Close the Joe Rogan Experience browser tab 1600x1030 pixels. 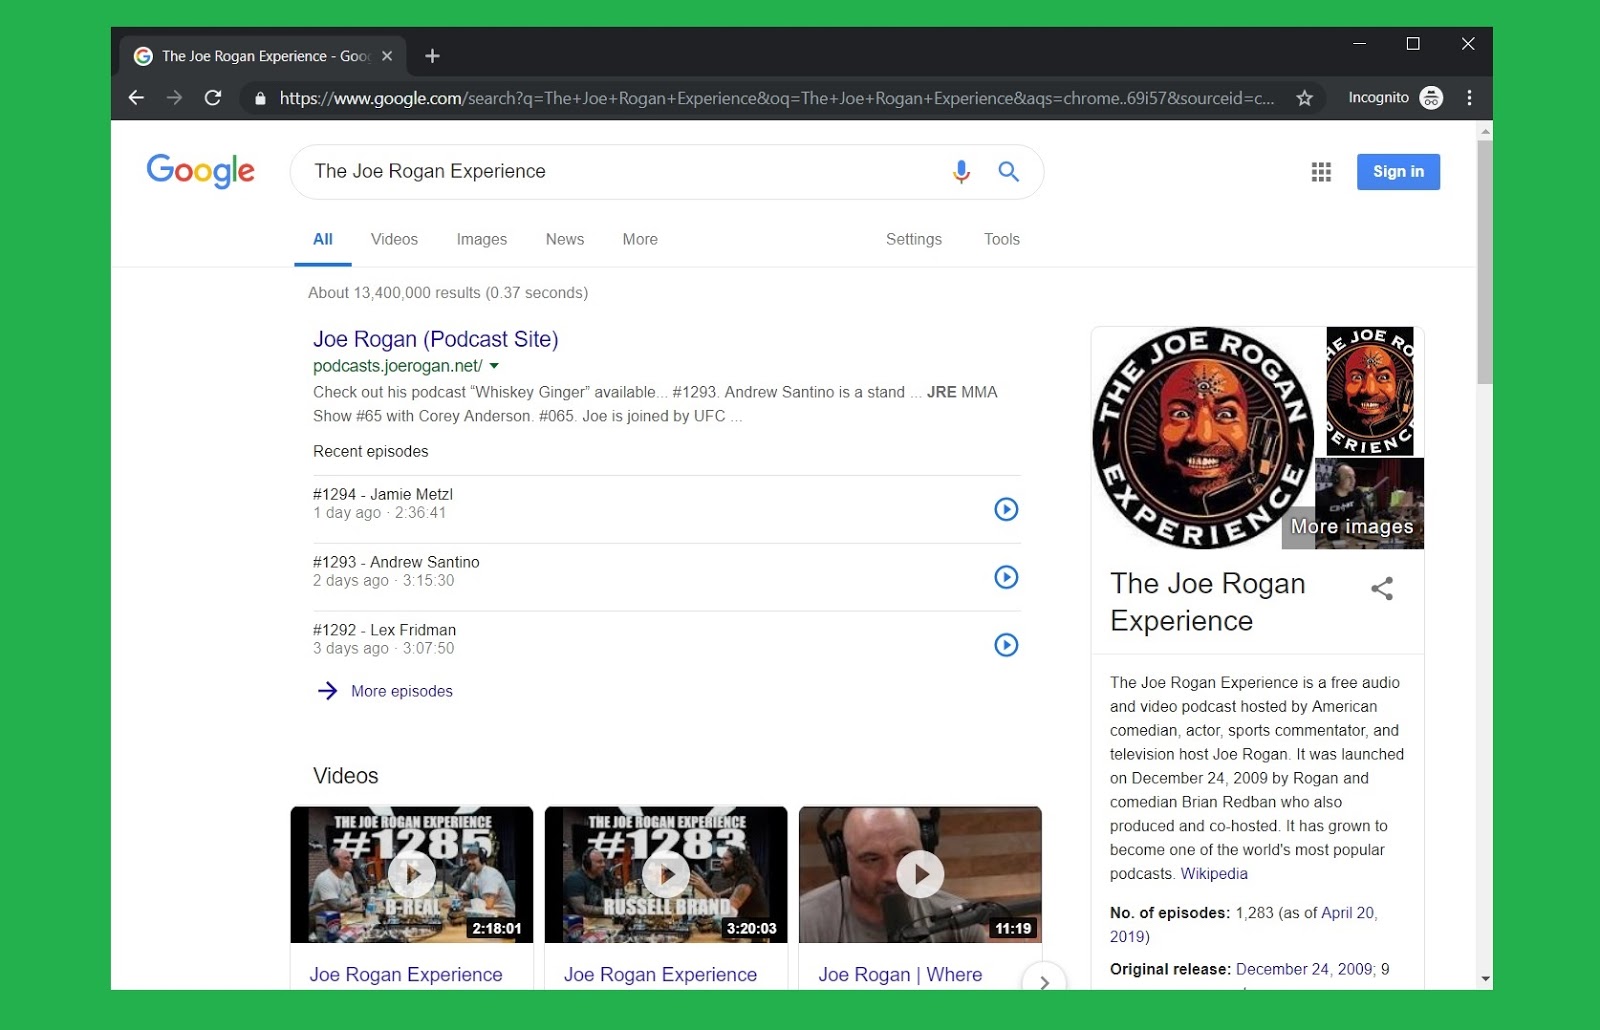pyautogui.click(x=387, y=56)
